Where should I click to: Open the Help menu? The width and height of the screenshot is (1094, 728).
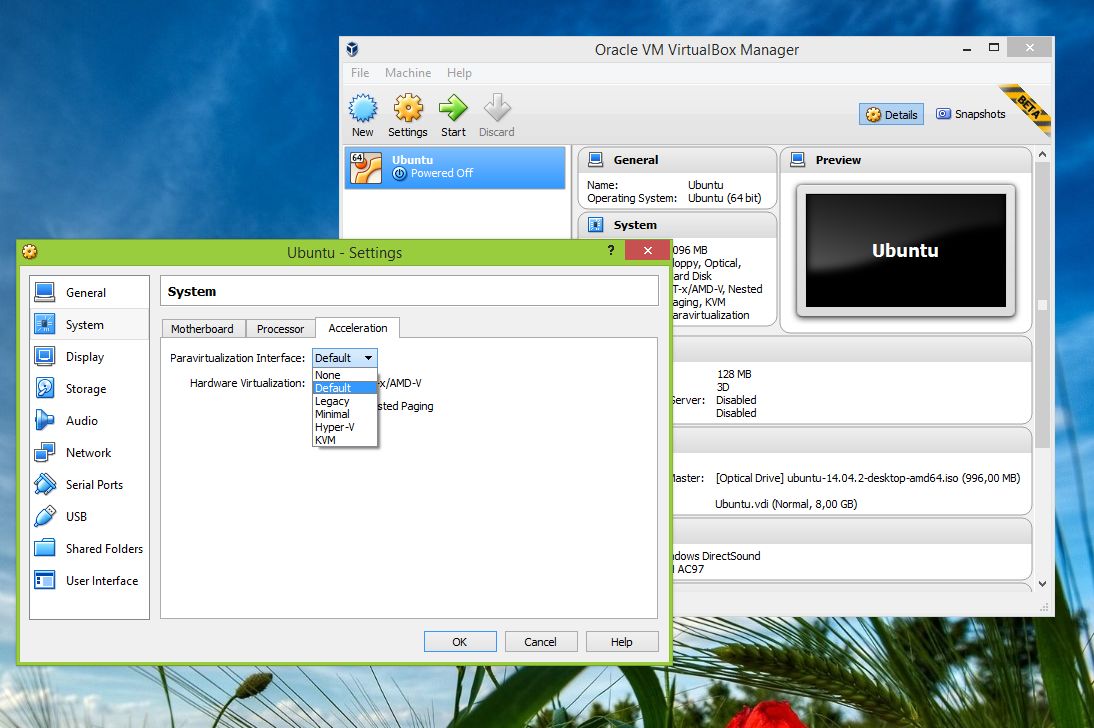click(459, 73)
